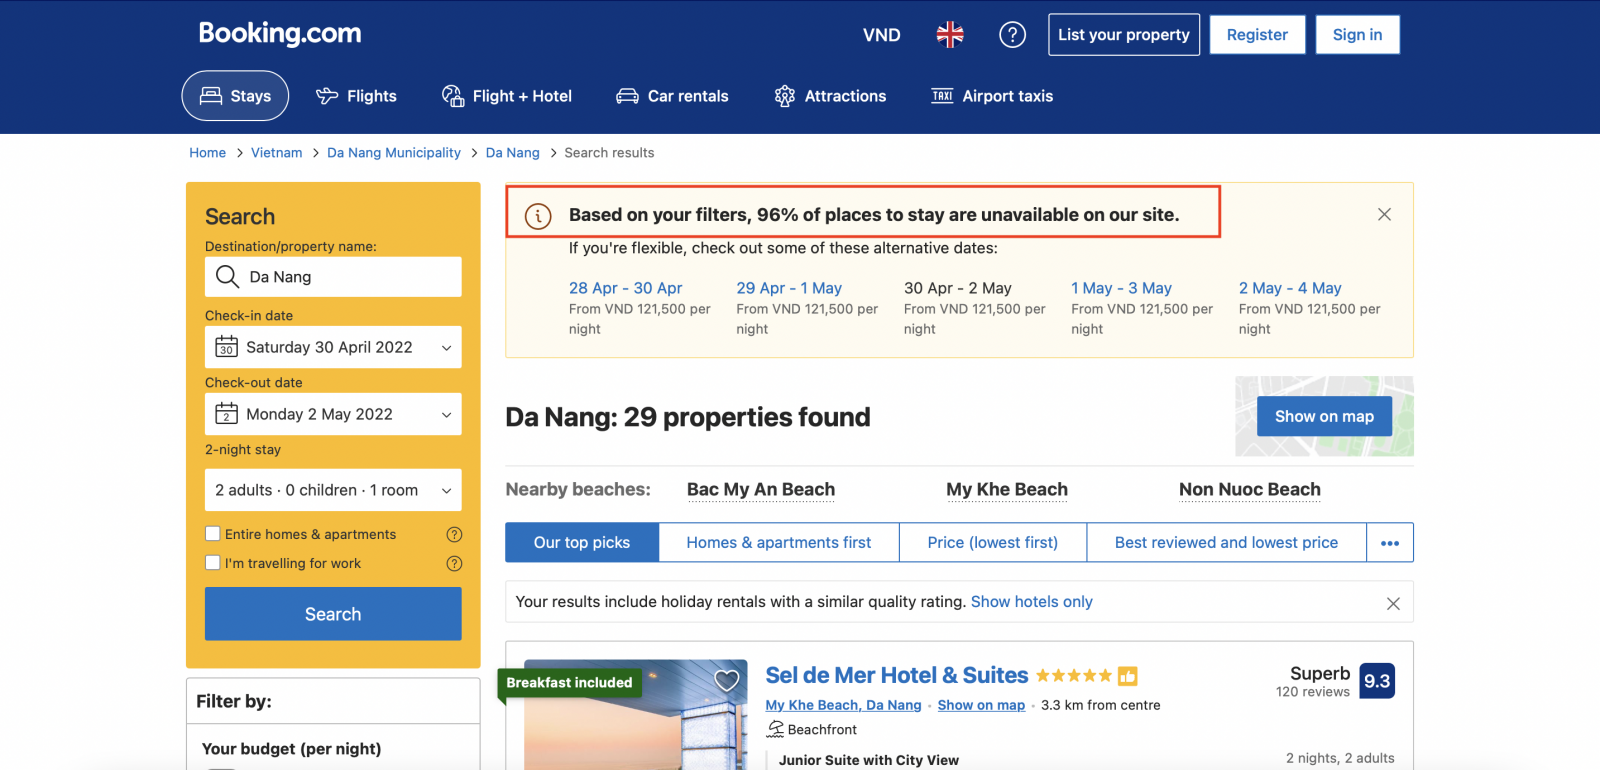This screenshot has height=770, width=1600.
Task: Click the check-in calendar icon
Action: coord(227,347)
